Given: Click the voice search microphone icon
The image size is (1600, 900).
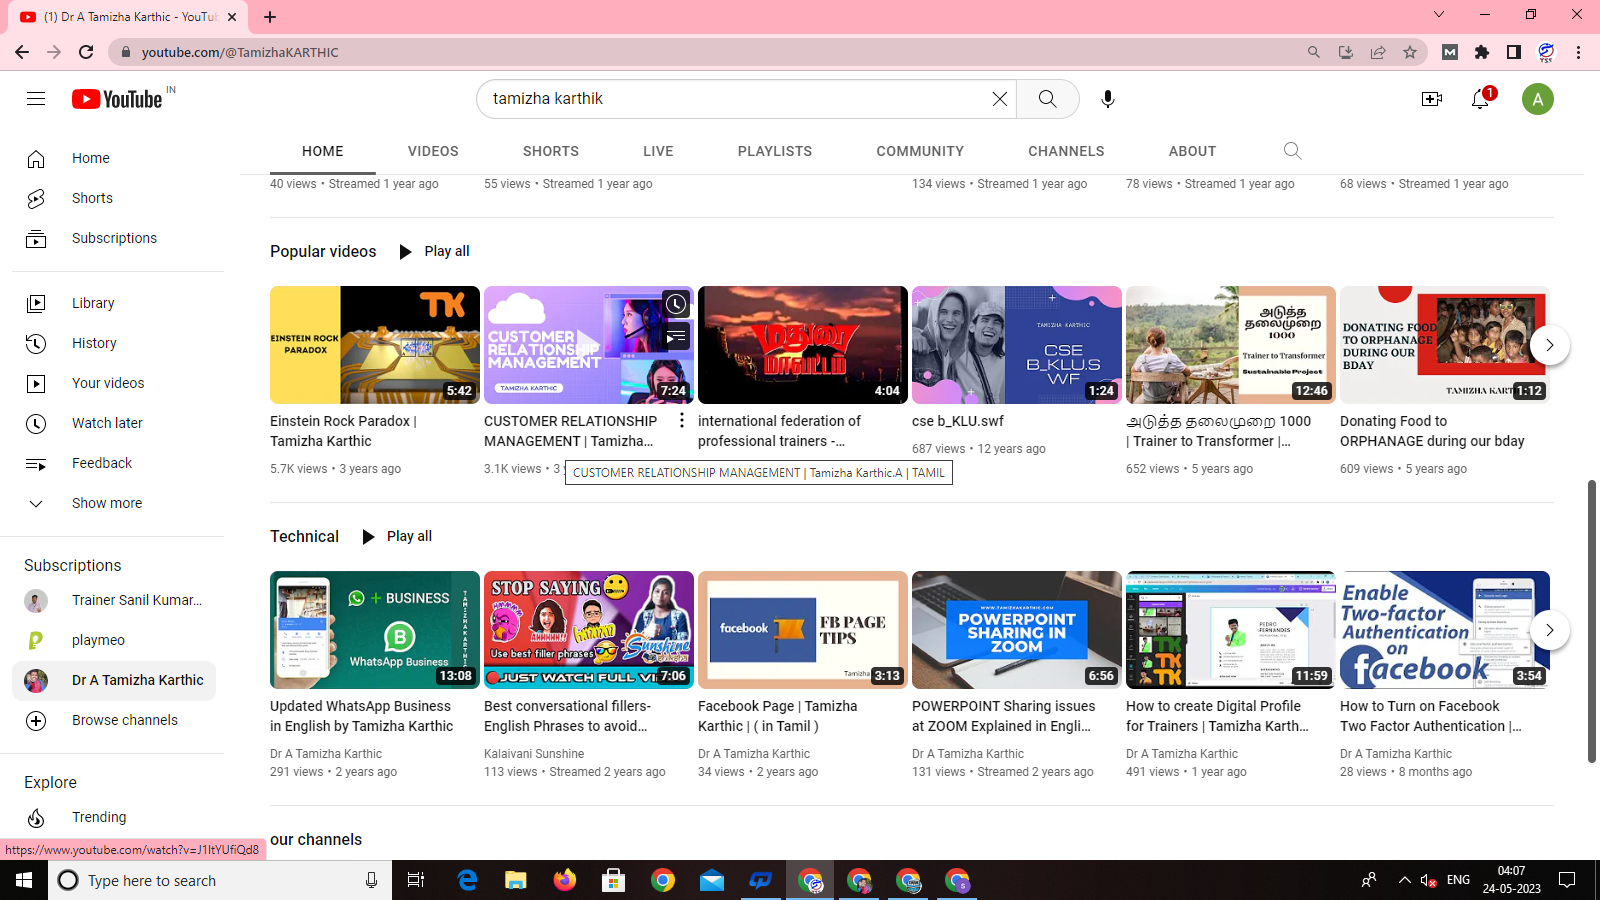Looking at the screenshot, I should point(1107,99).
